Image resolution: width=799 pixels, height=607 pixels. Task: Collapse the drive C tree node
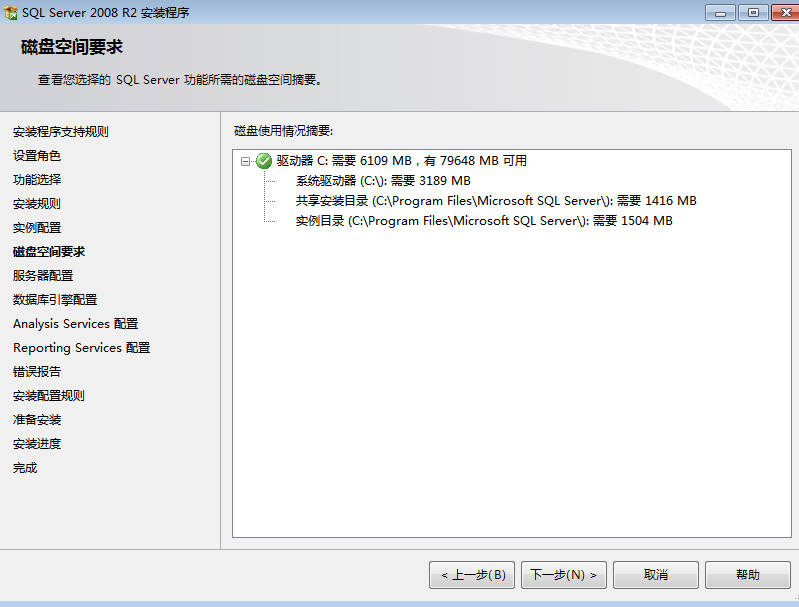click(x=246, y=161)
